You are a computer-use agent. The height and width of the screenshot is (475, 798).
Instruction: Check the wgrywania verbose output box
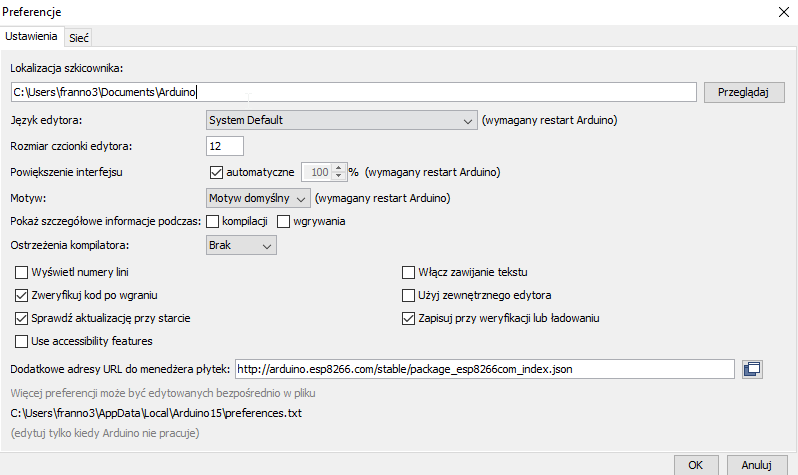(x=283, y=221)
